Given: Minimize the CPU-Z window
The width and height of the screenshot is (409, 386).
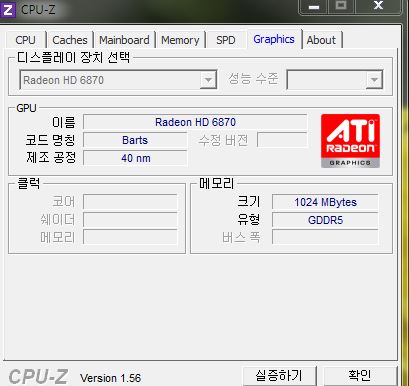Looking at the screenshot, I should [x=314, y=7].
